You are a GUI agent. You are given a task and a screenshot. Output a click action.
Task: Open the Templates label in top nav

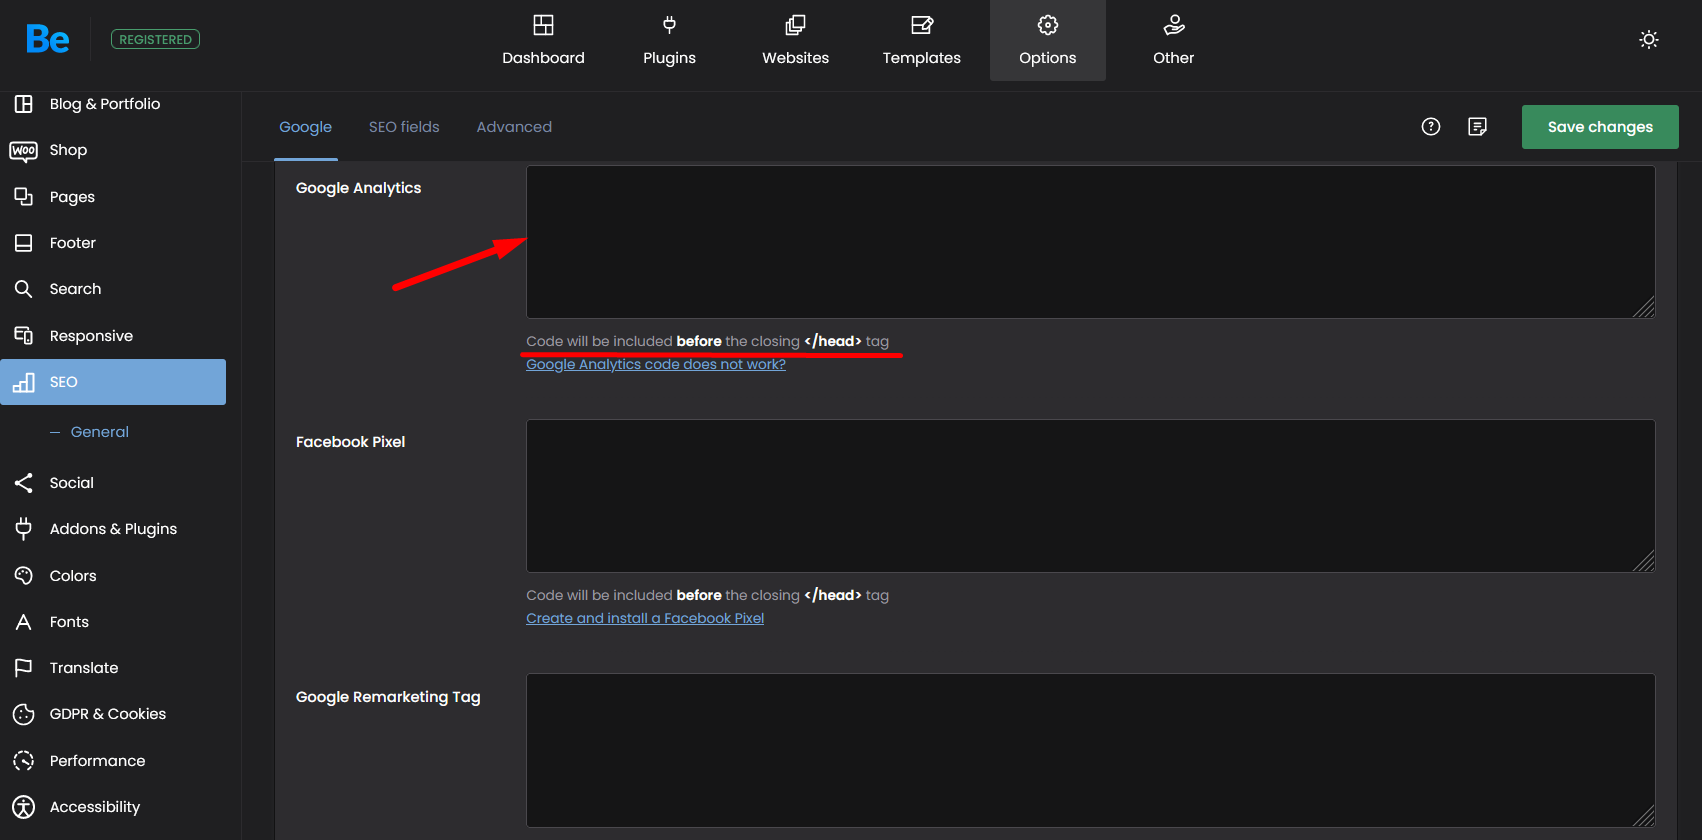(x=921, y=58)
